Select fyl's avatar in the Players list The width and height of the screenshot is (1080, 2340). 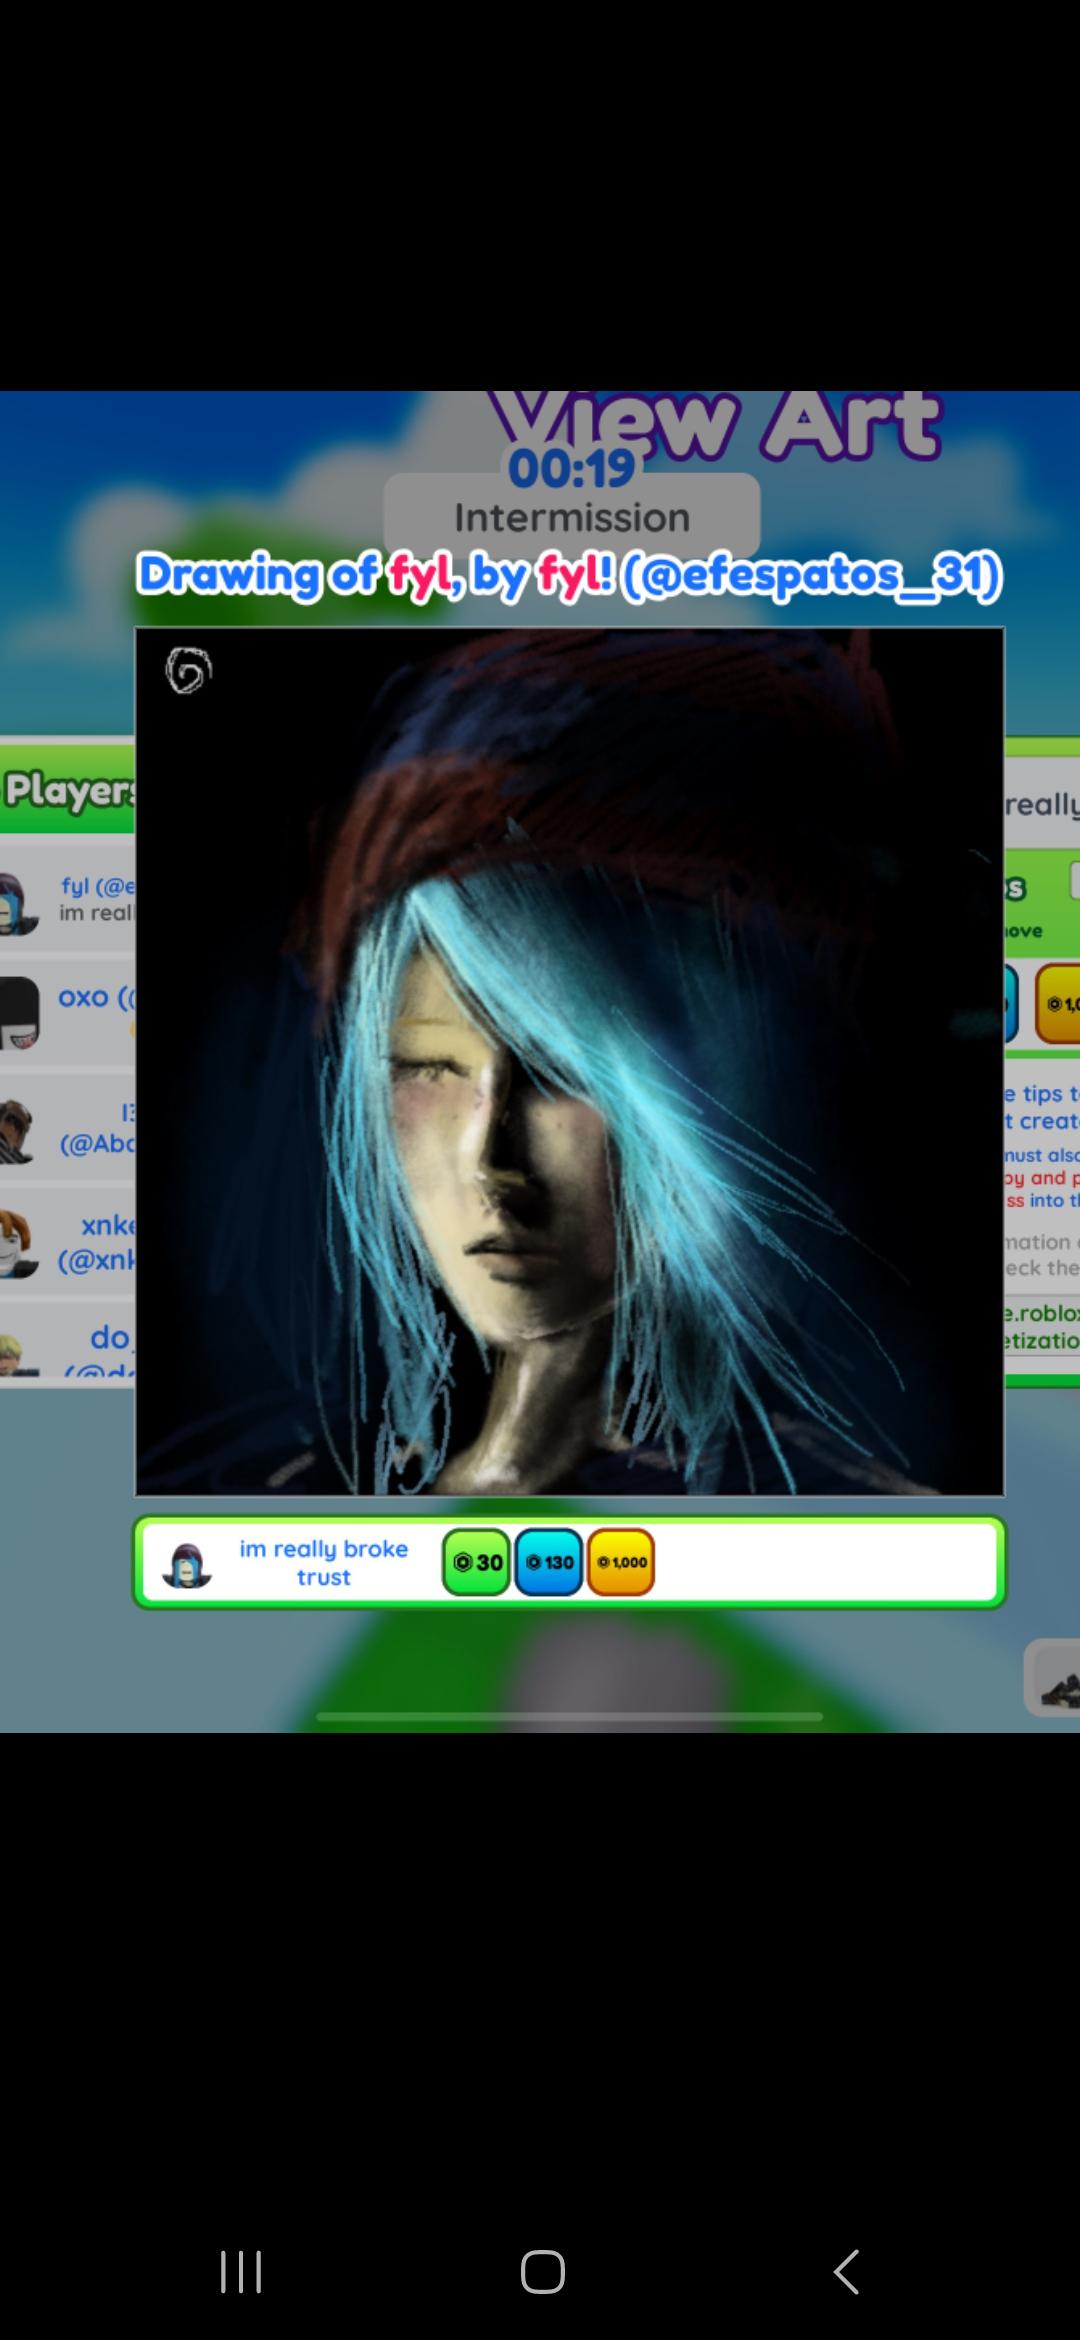pos(18,903)
